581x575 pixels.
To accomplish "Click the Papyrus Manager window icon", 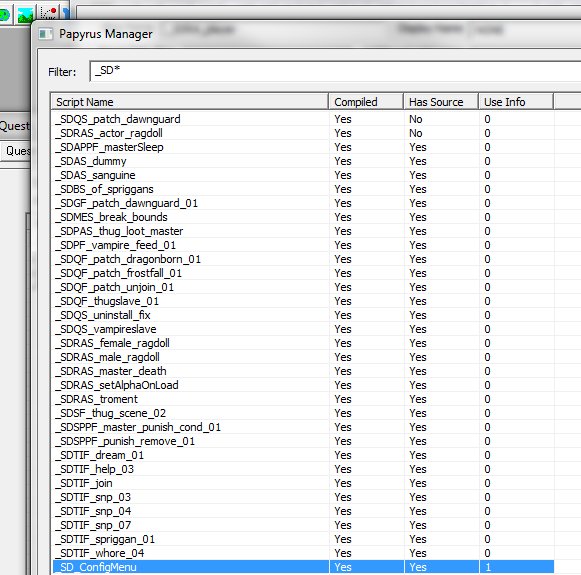I will pos(46,34).
